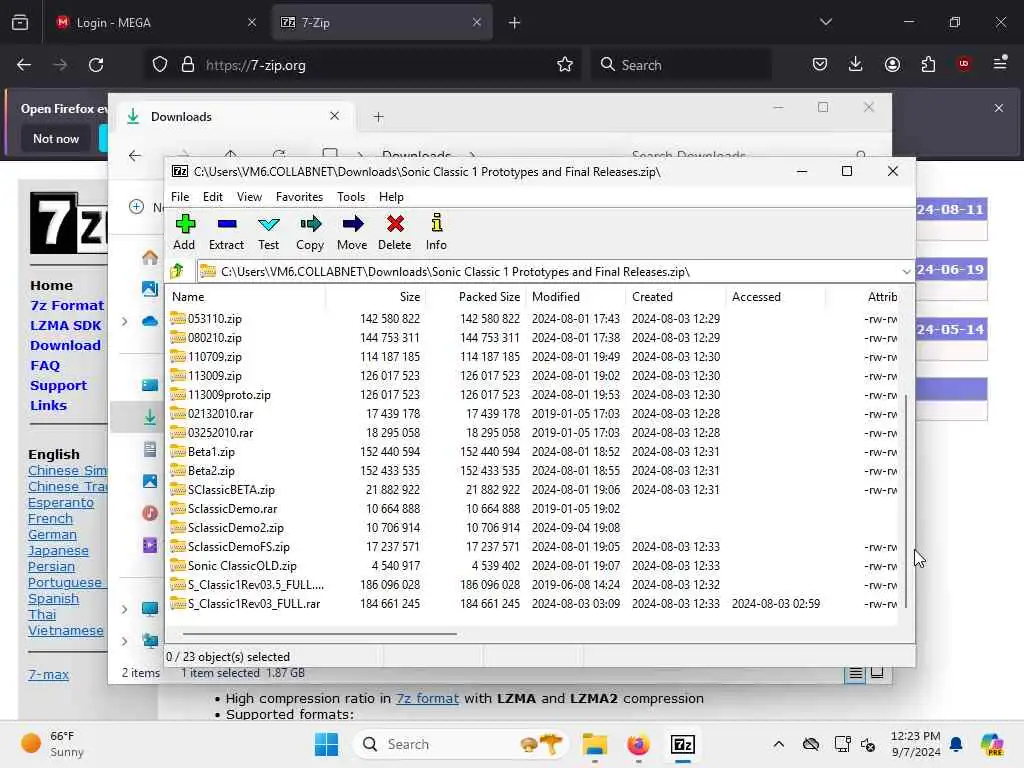Click the horizontal scrollbar in 7-Zip file list
Image resolution: width=1024 pixels, height=768 pixels.
[x=319, y=633]
